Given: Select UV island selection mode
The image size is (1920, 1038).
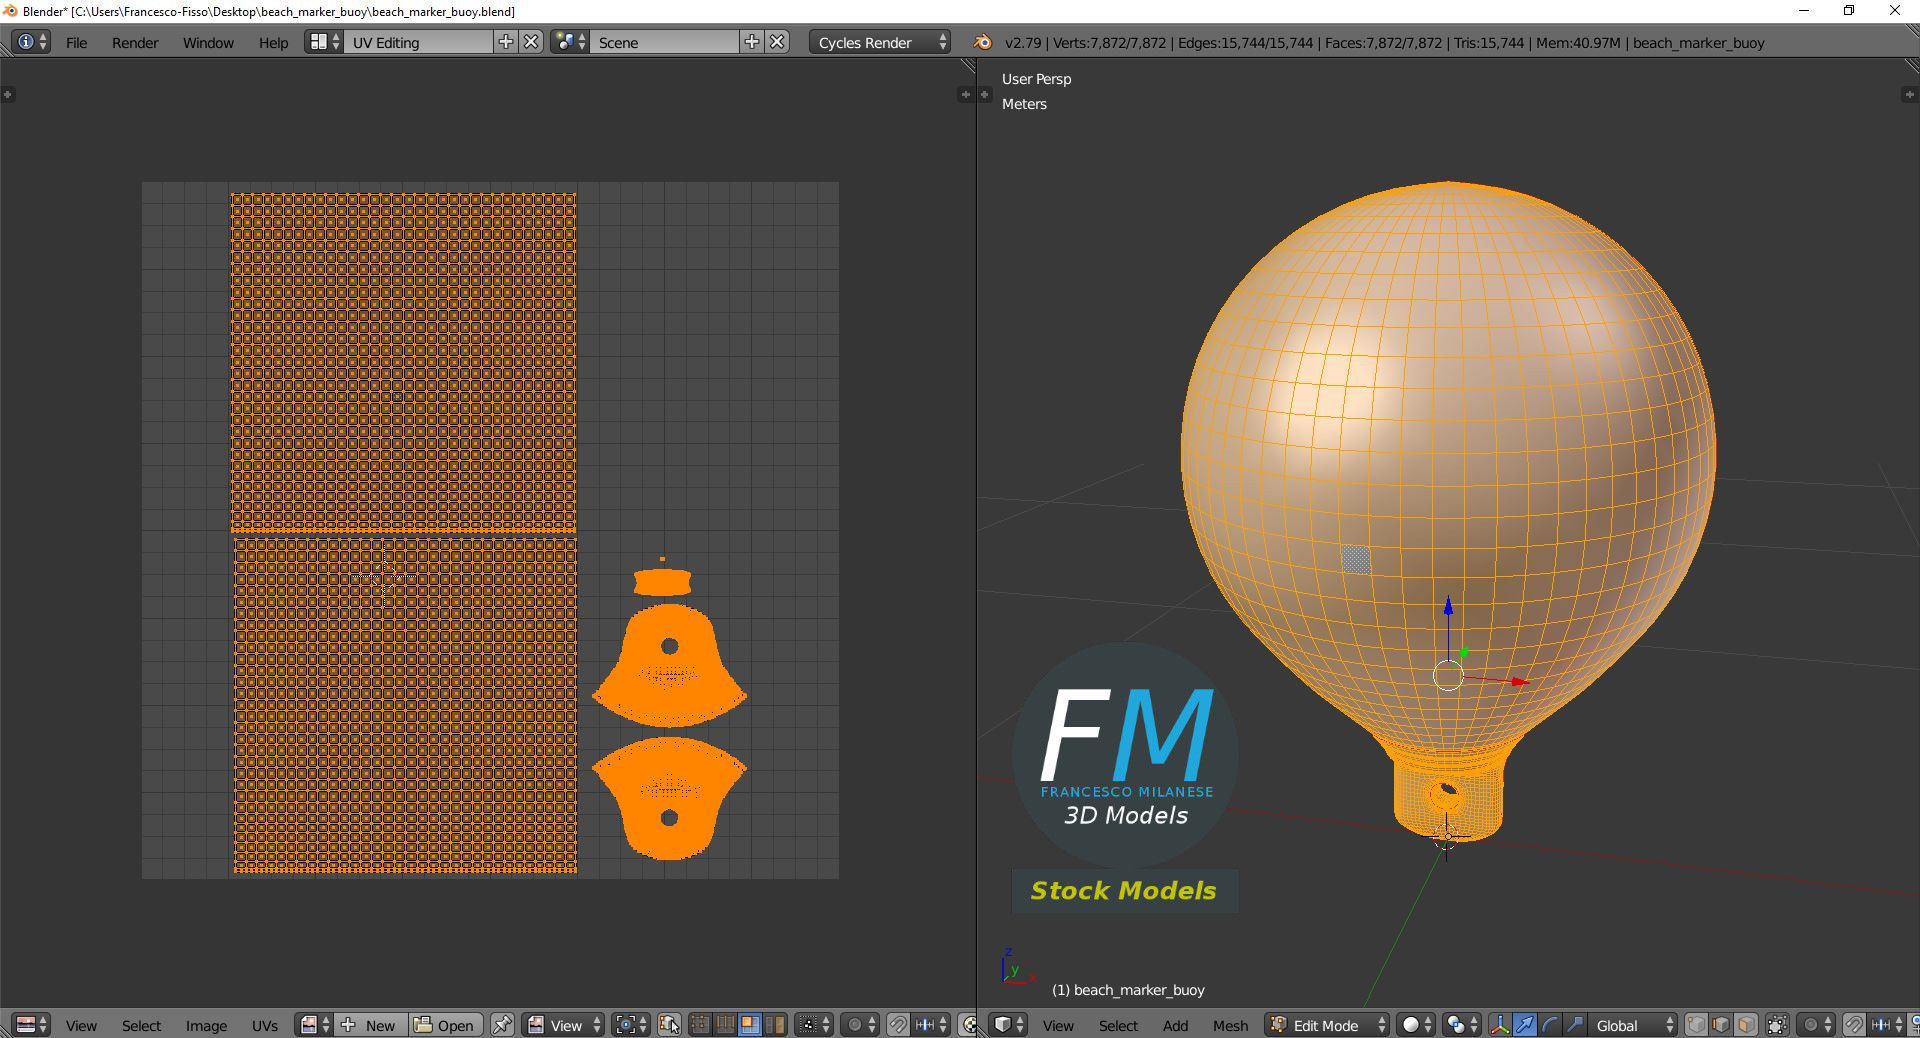Looking at the screenshot, I should (774, 1025).
